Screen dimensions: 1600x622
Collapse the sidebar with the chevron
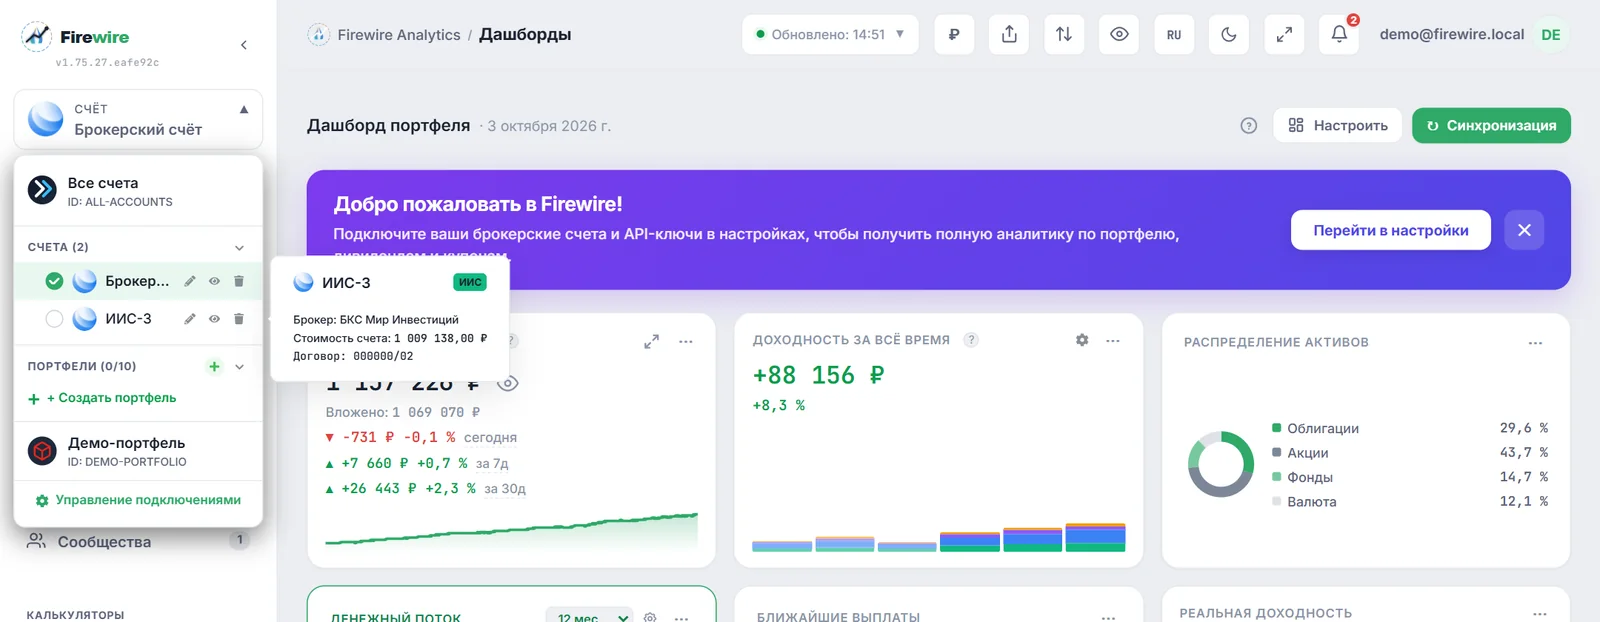point(244,45)
